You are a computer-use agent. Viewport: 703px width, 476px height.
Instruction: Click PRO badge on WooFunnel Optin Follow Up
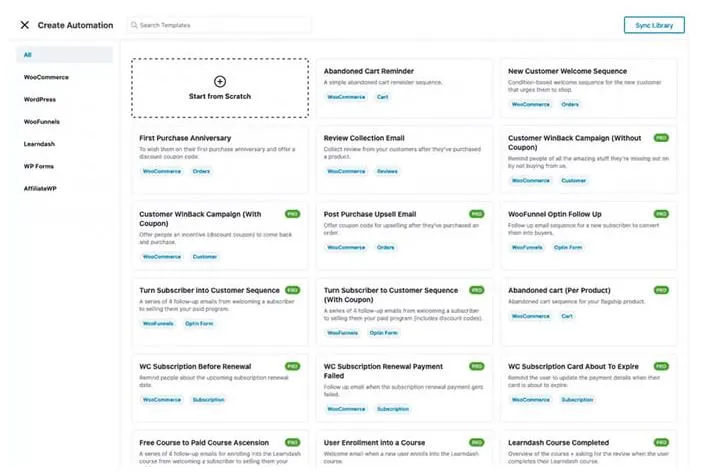tap(661, 214)
